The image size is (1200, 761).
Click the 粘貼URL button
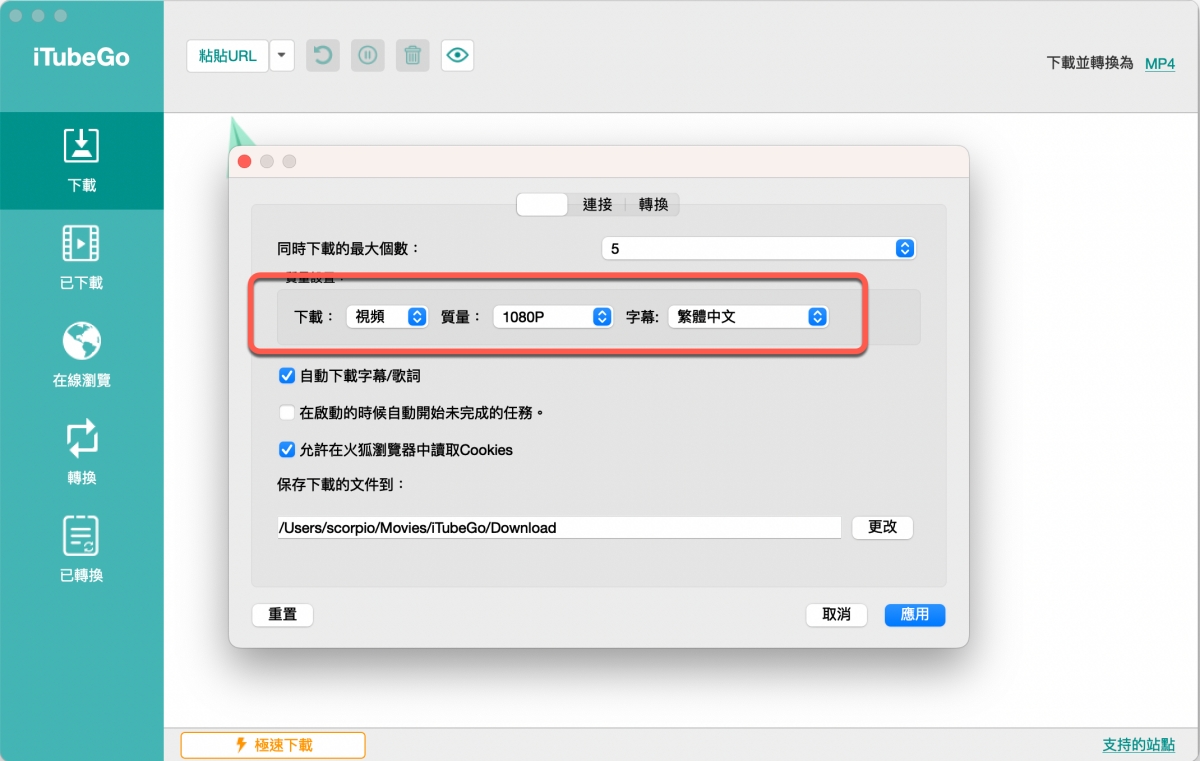point(227,55)
